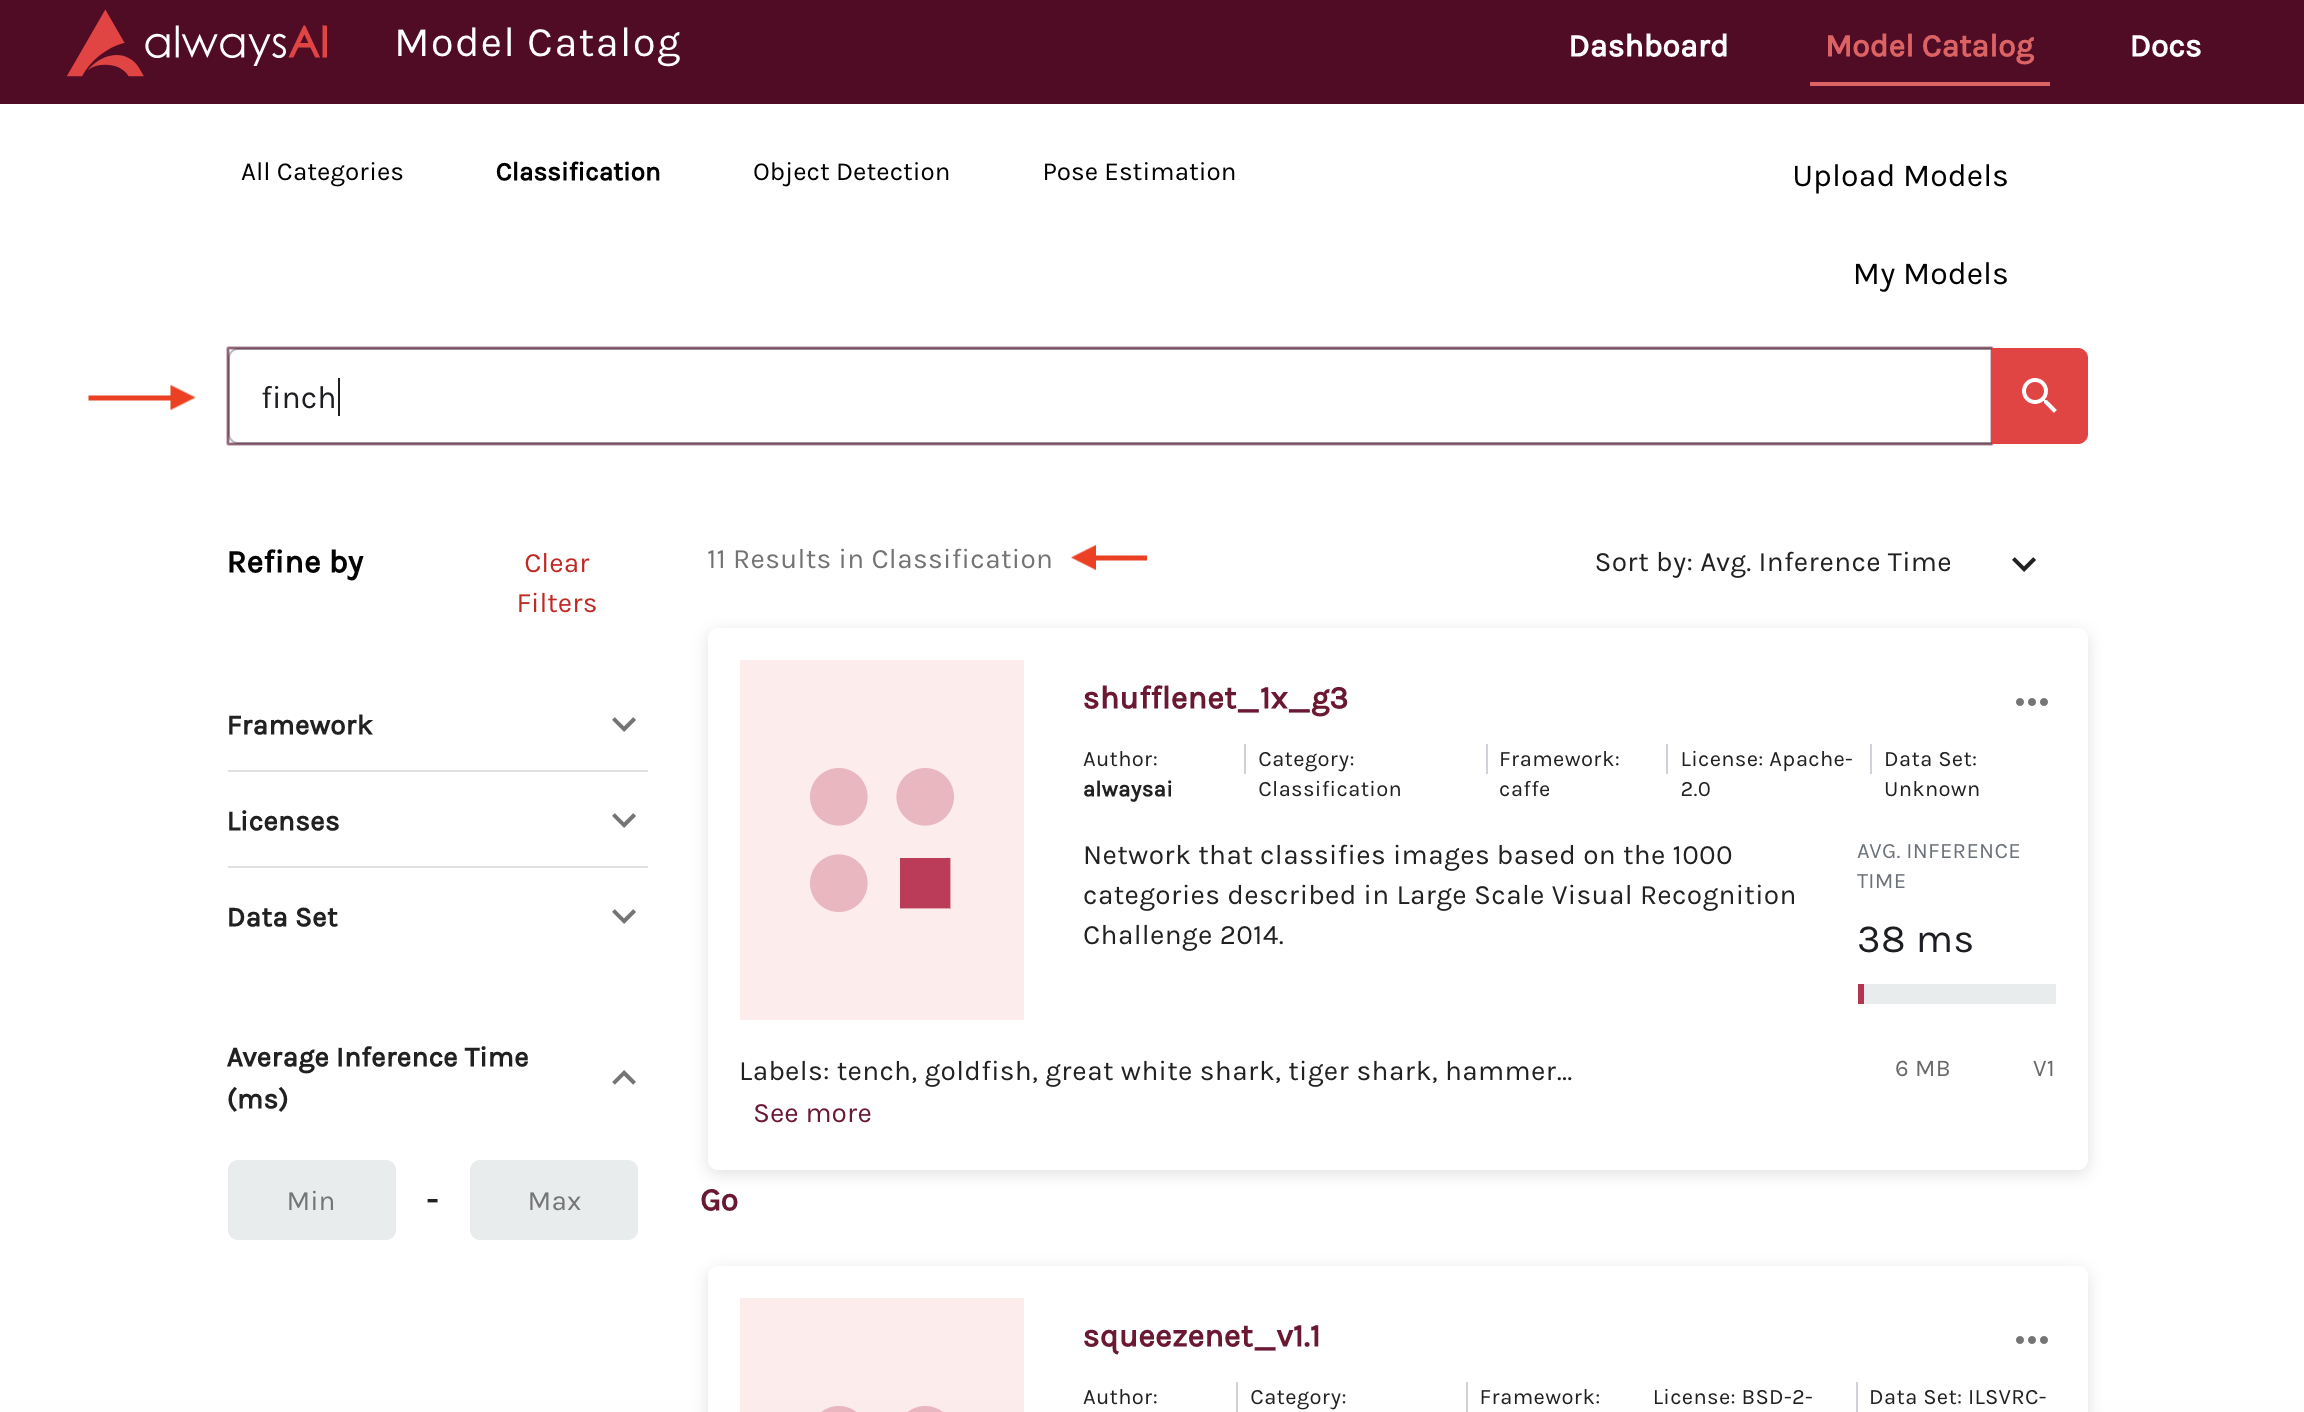
Task: Click the Upload Models link
Action: (1900, 176)
